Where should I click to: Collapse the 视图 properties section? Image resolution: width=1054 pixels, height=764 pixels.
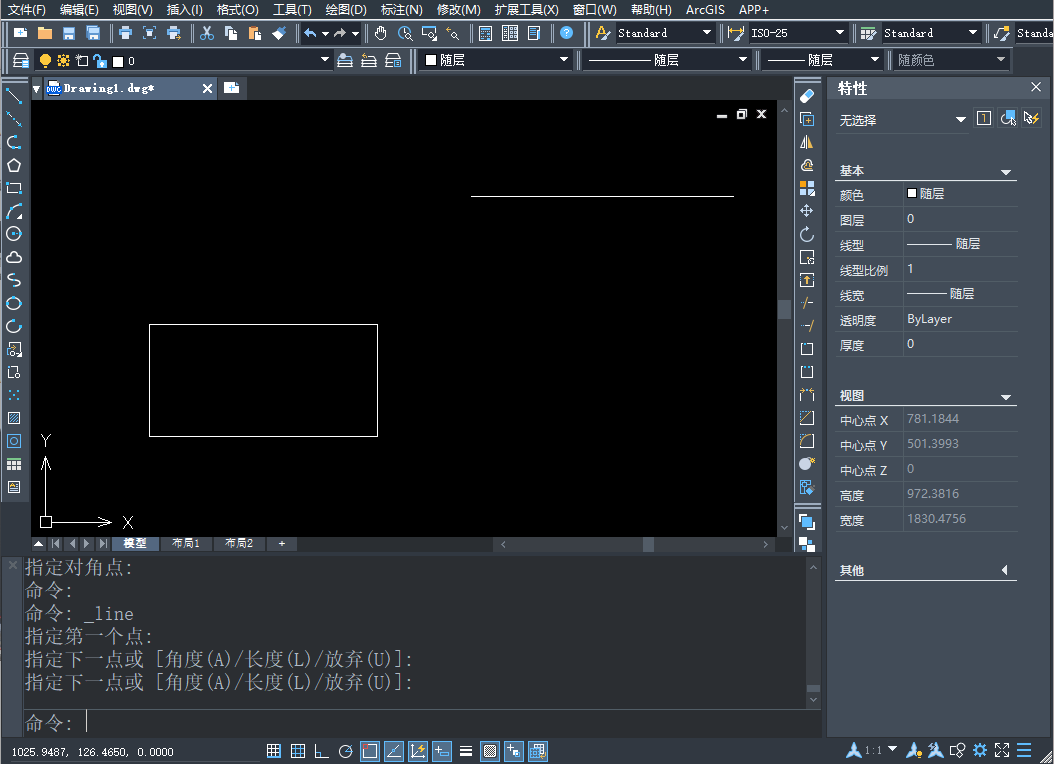pyautogui.click(x=1006, y=397)
